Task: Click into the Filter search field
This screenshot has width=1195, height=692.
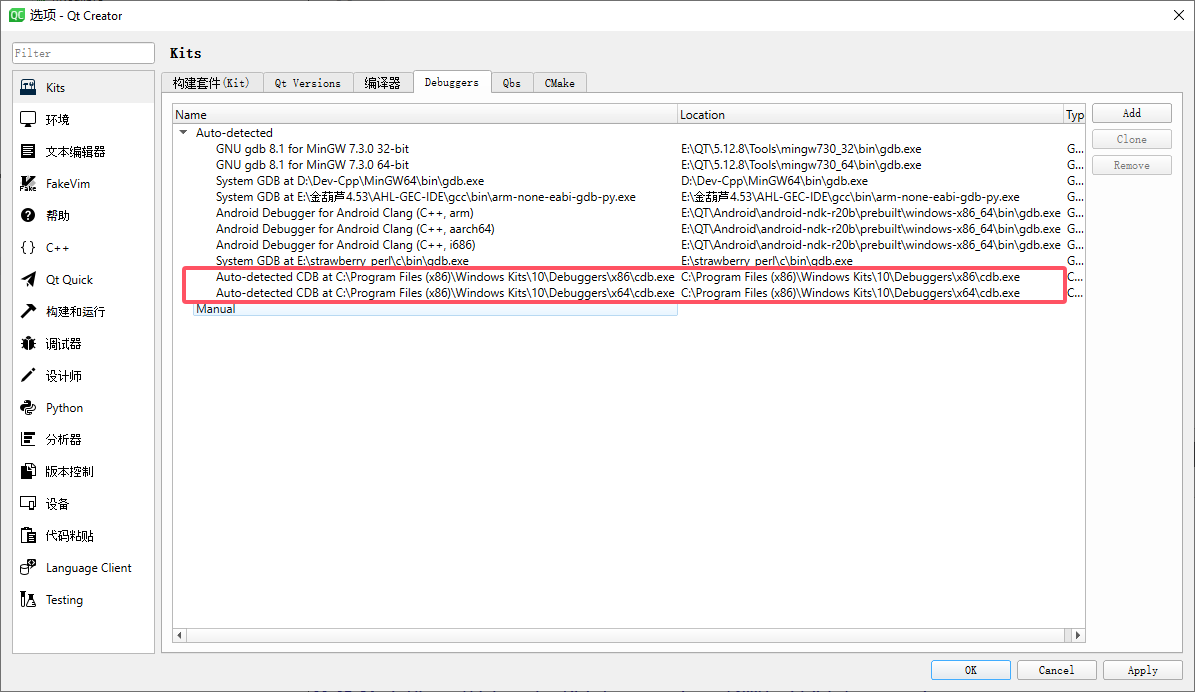Action: pos(84,53)
